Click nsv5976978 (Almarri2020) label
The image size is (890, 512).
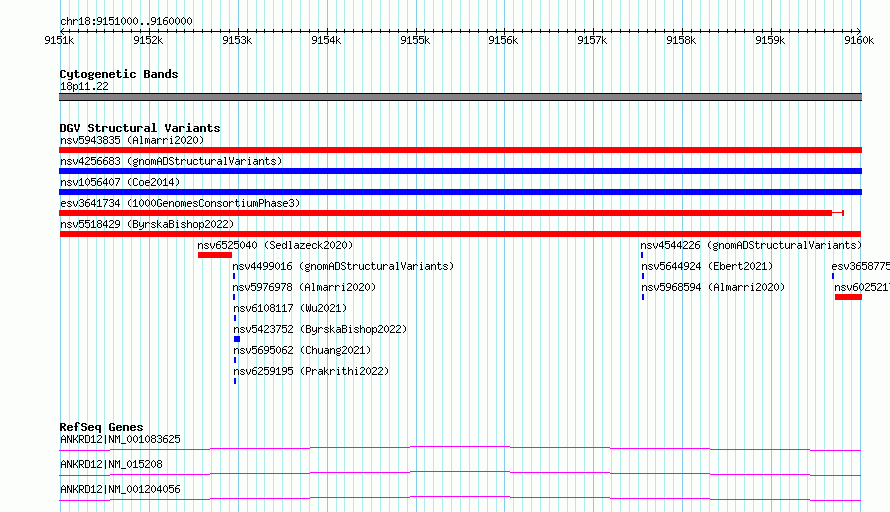pos(304,287)
